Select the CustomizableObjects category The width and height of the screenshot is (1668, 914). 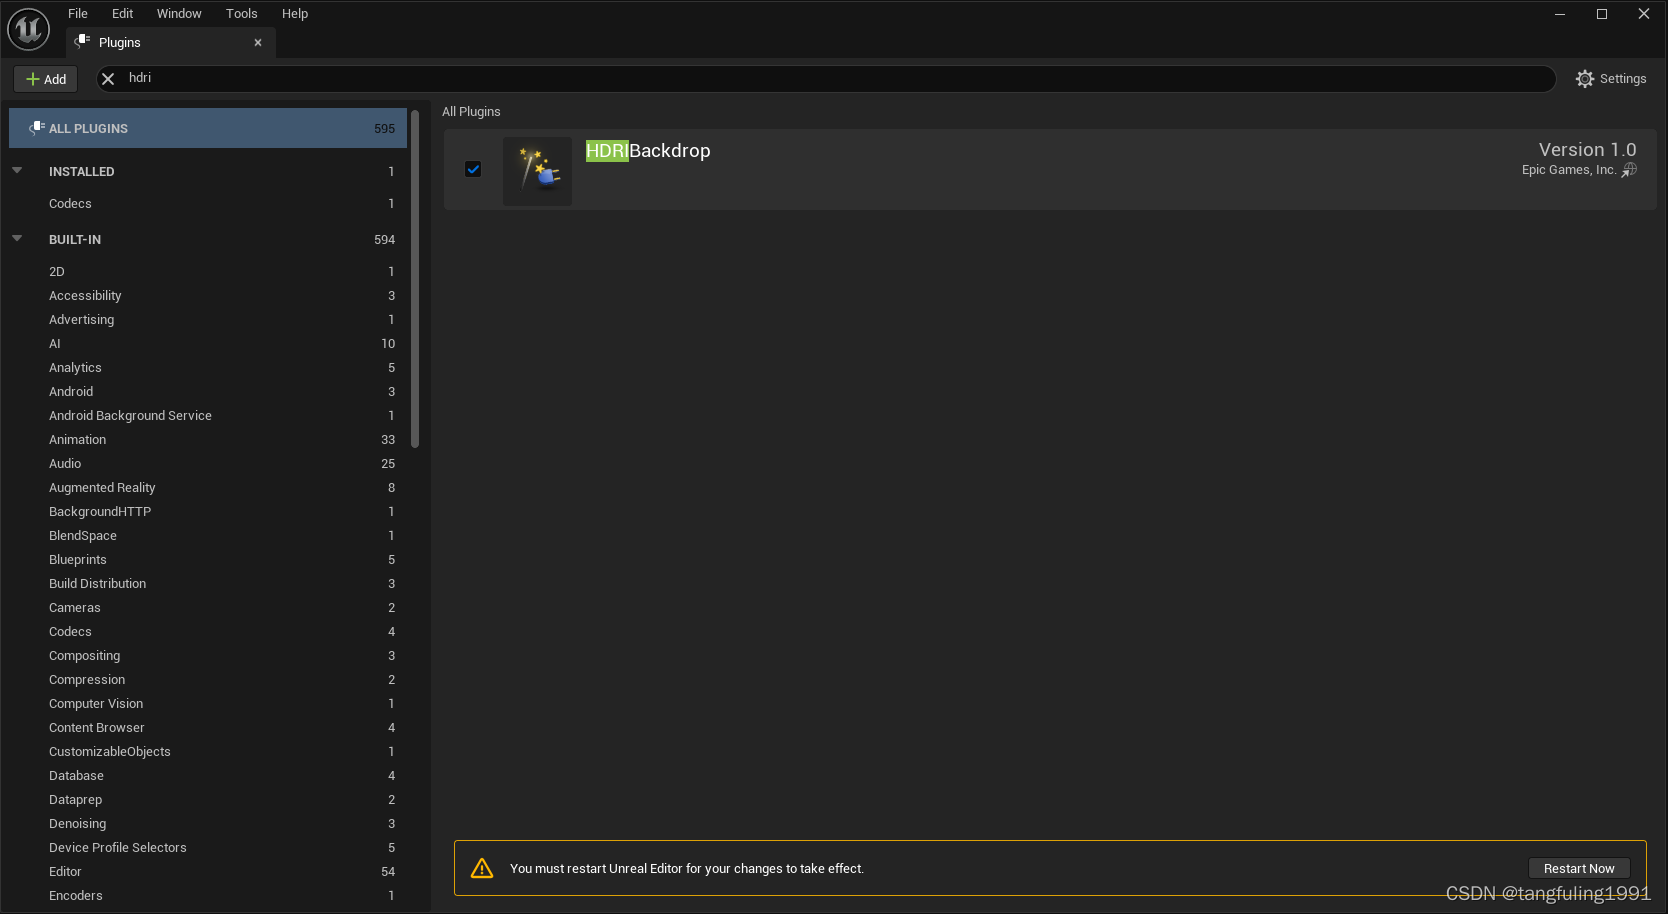tap(208, 751)
